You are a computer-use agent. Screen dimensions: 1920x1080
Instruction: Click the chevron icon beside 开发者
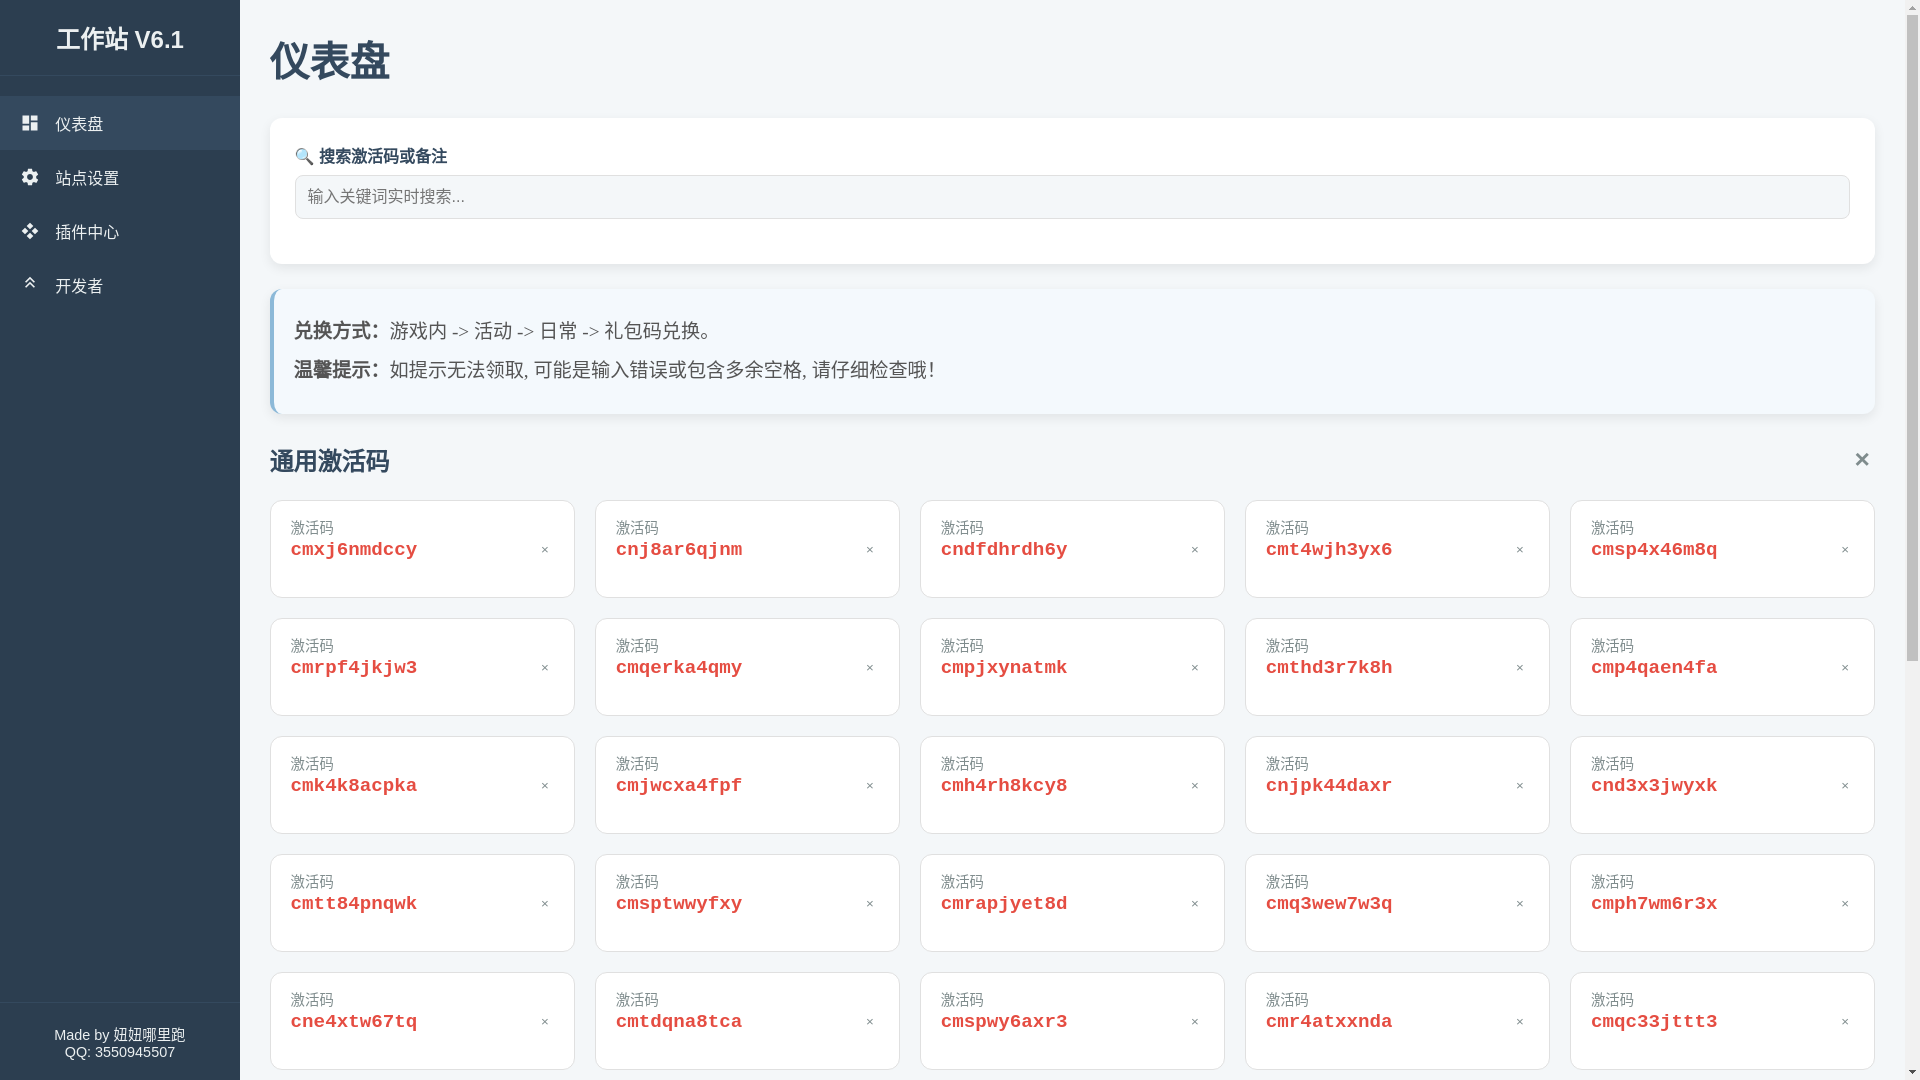[x=30, y=283]
